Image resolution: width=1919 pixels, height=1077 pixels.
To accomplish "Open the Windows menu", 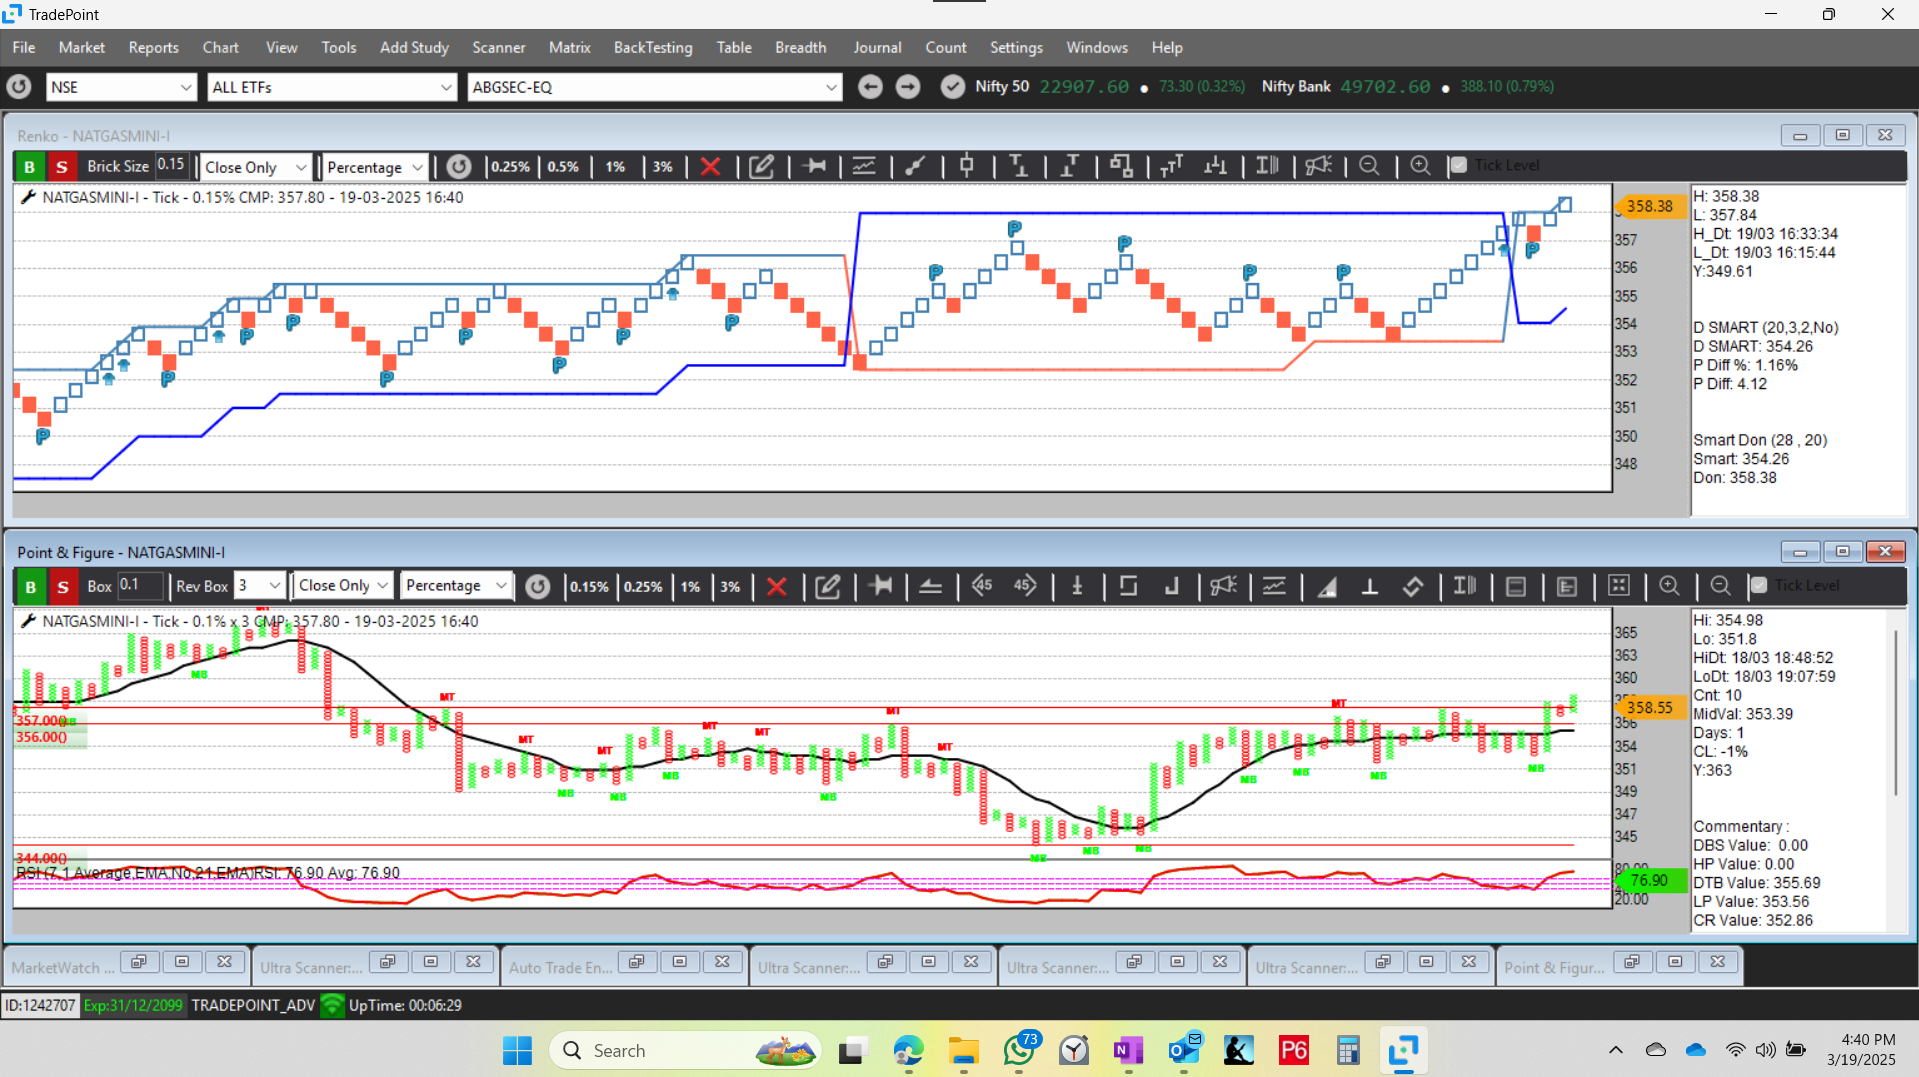I will [x=1097, y=47].
